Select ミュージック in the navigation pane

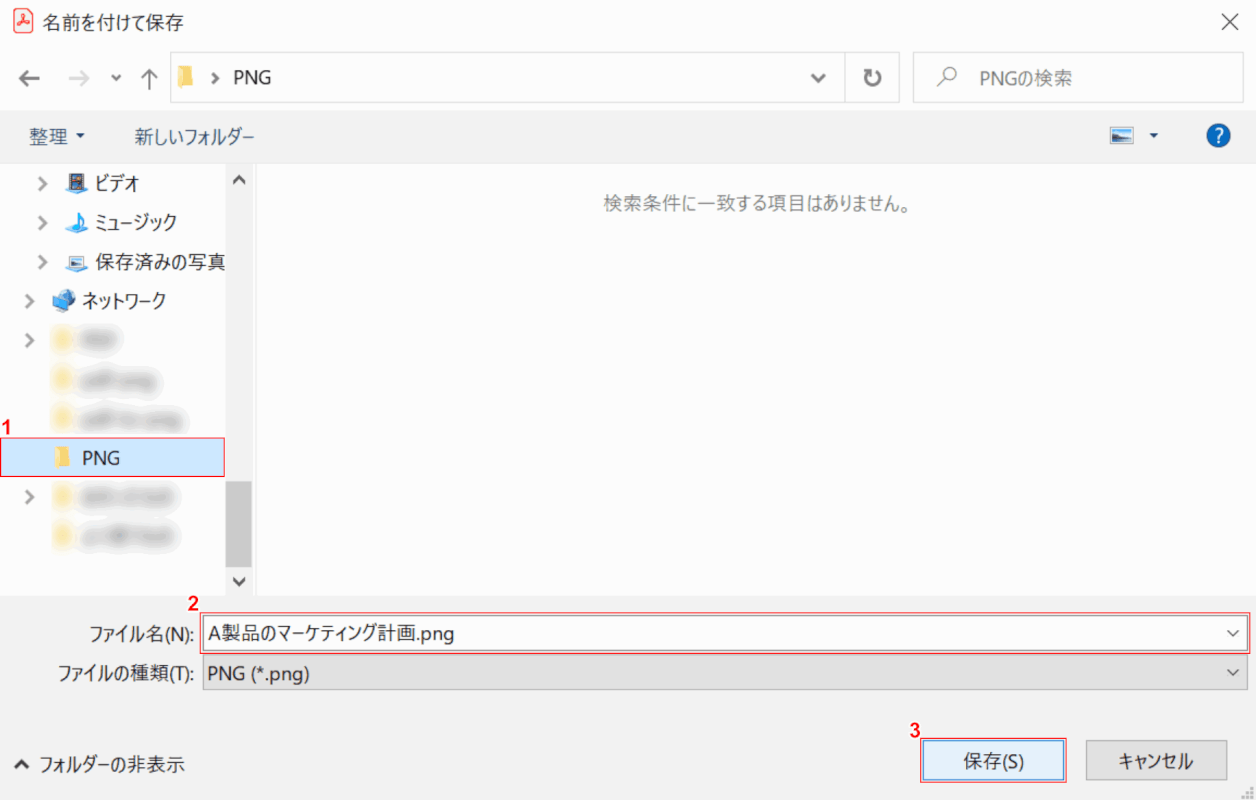[x=136, y=222]
